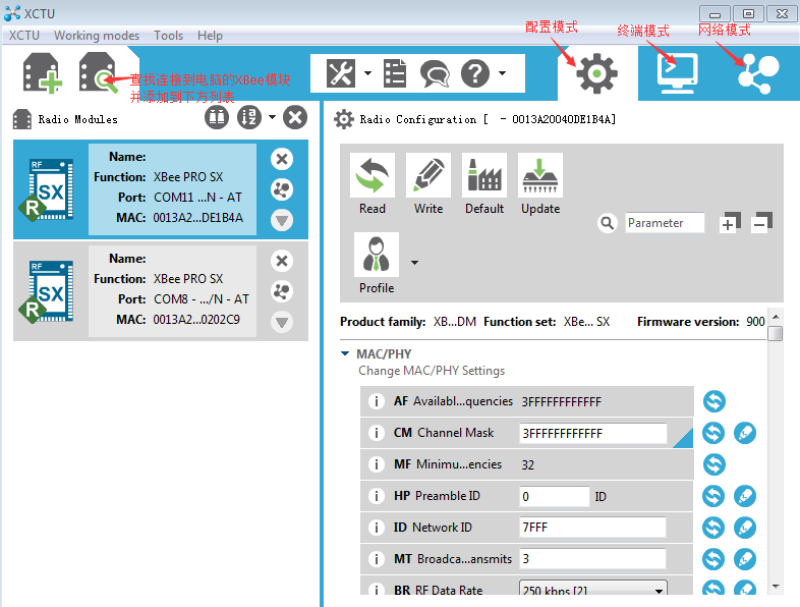Viewport: 800px width, 607px height.
Task: Refresh the AF Available Frequencies value
Action: pyautogui.click(x=714, y=401)
